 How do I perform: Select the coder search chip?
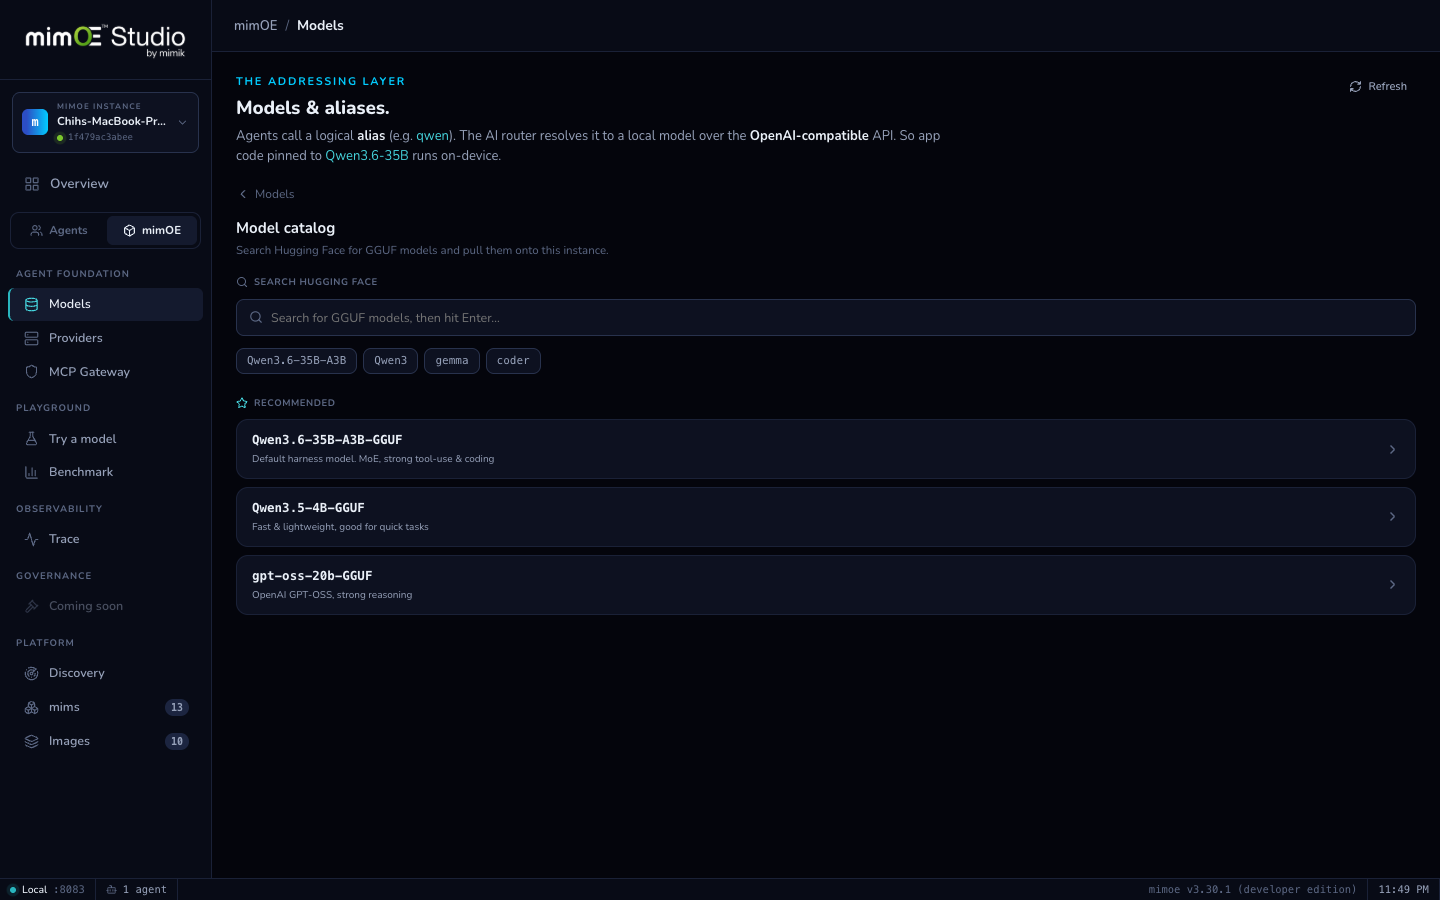(x=513, y=361)
